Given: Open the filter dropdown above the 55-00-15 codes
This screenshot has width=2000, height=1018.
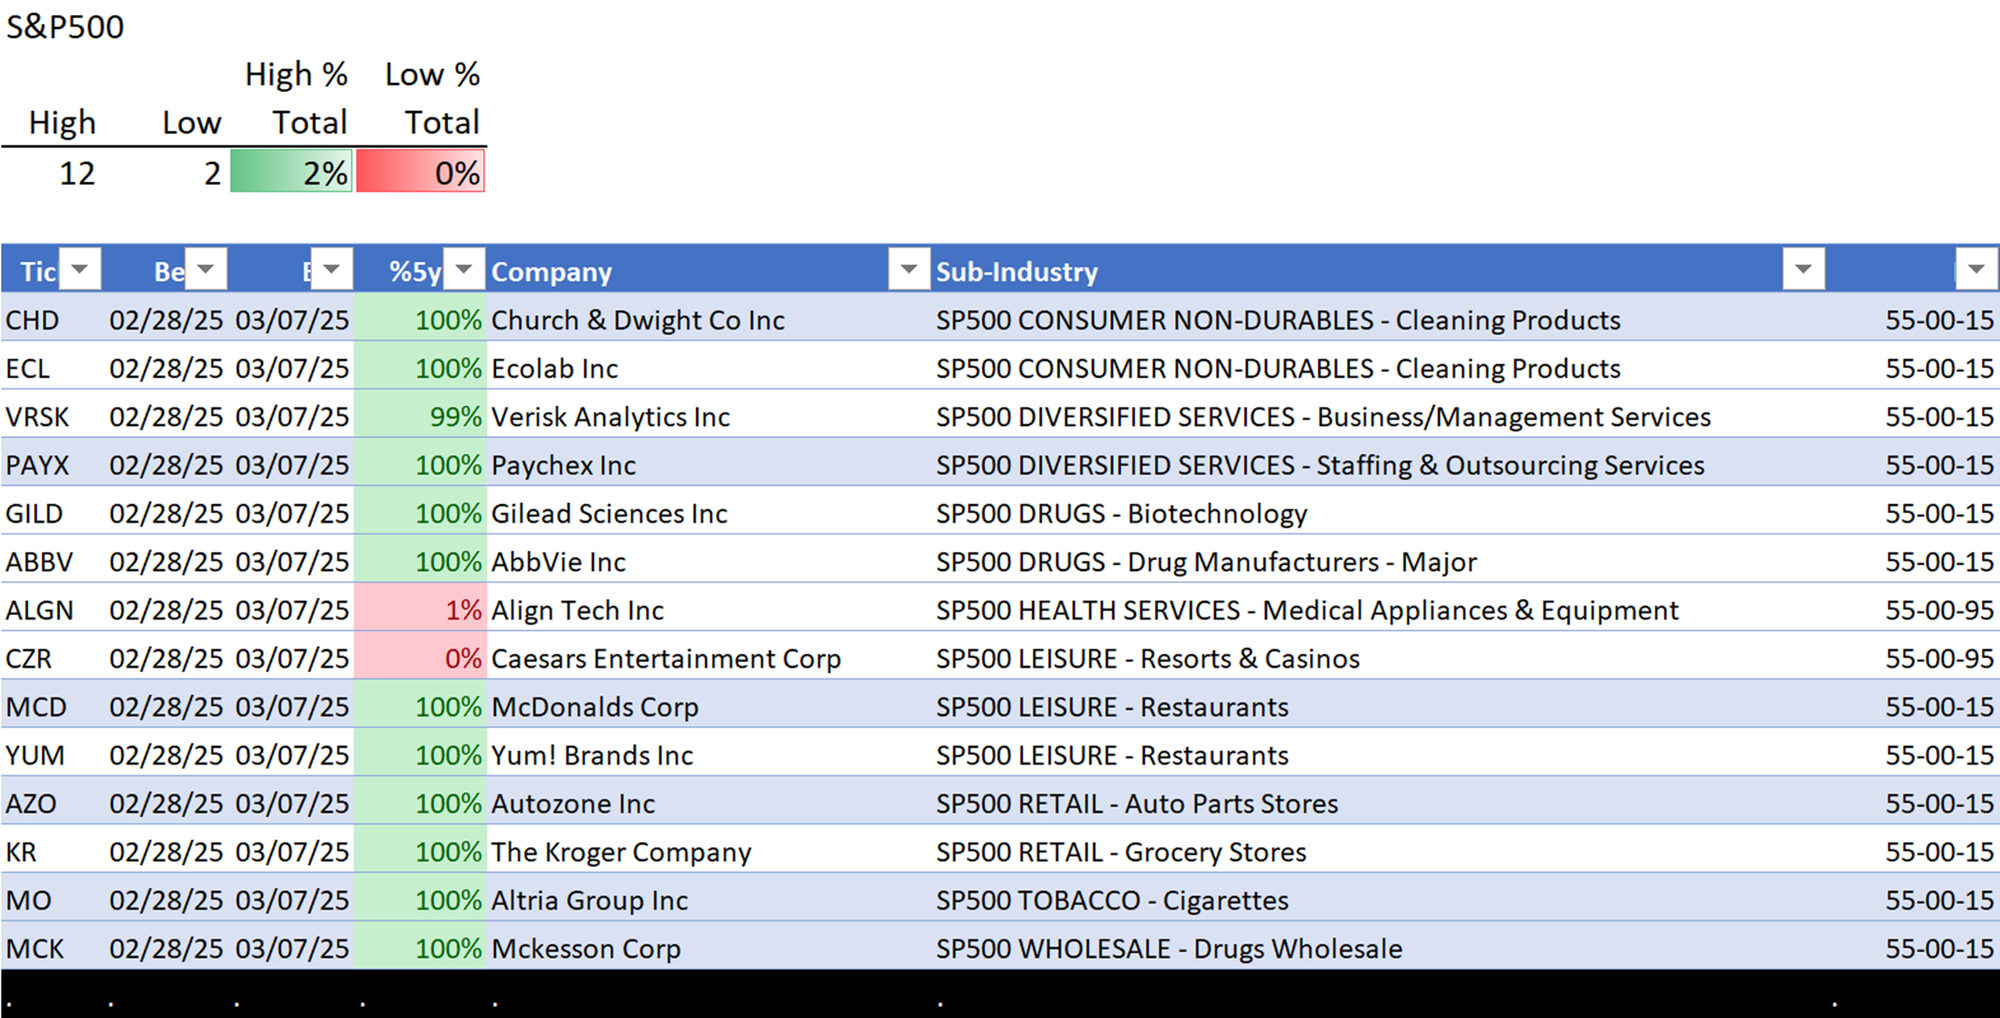Looking at the screenshot, I should tap(1976, 269).
